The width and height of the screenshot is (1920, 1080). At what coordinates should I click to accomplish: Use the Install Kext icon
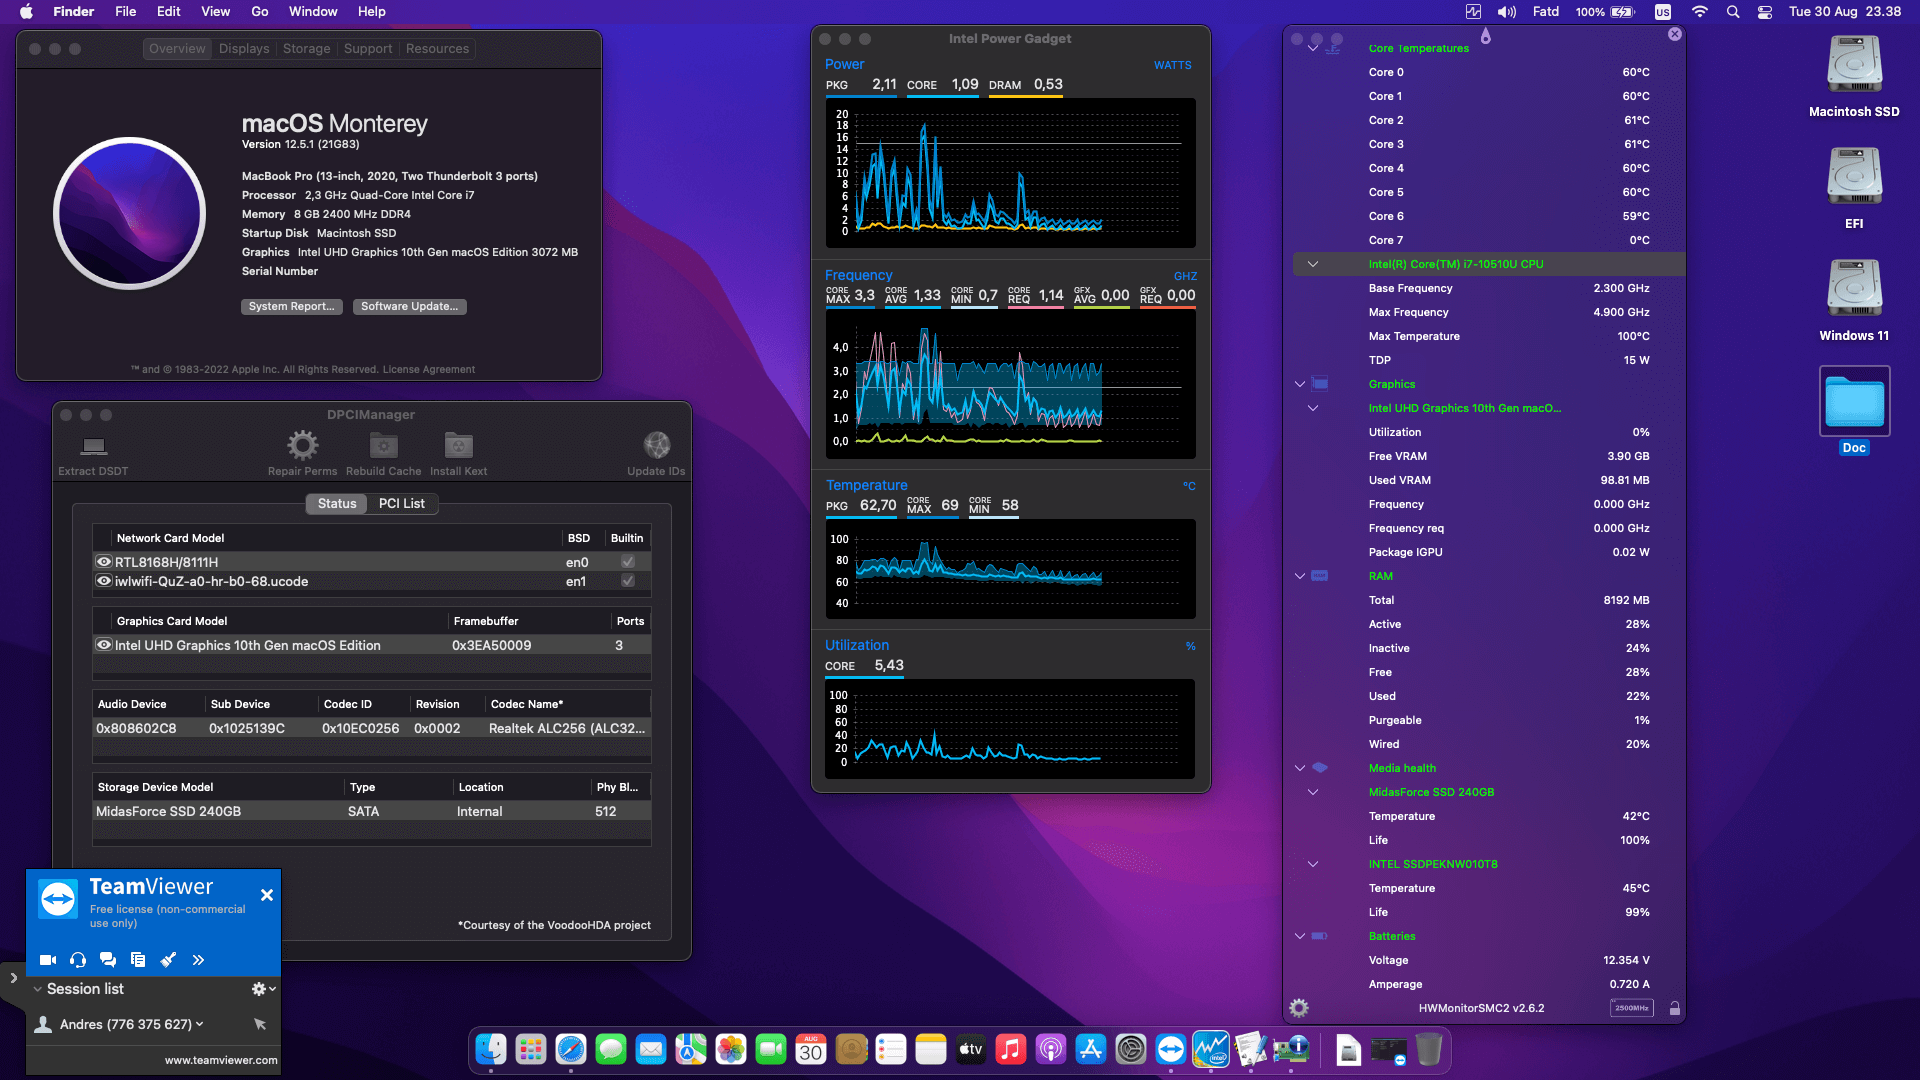point(458,444)
